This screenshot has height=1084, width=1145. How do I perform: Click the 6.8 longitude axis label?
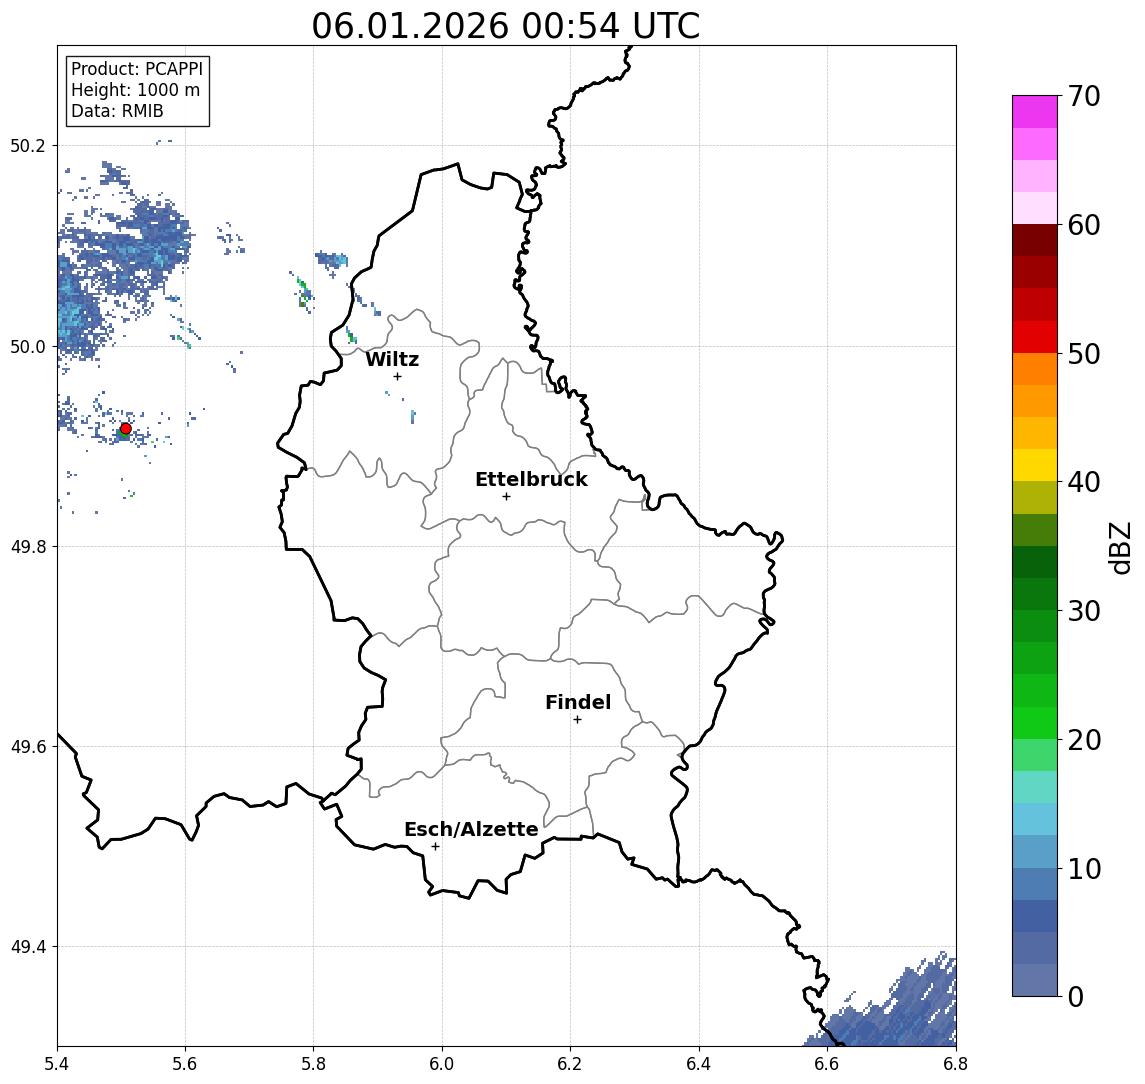point(955,1064)
